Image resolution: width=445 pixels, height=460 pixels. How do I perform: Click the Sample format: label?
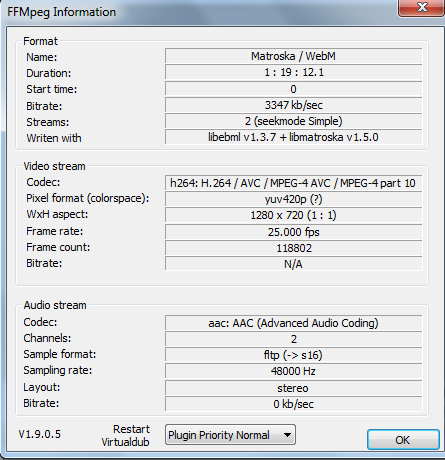[60, 354]
